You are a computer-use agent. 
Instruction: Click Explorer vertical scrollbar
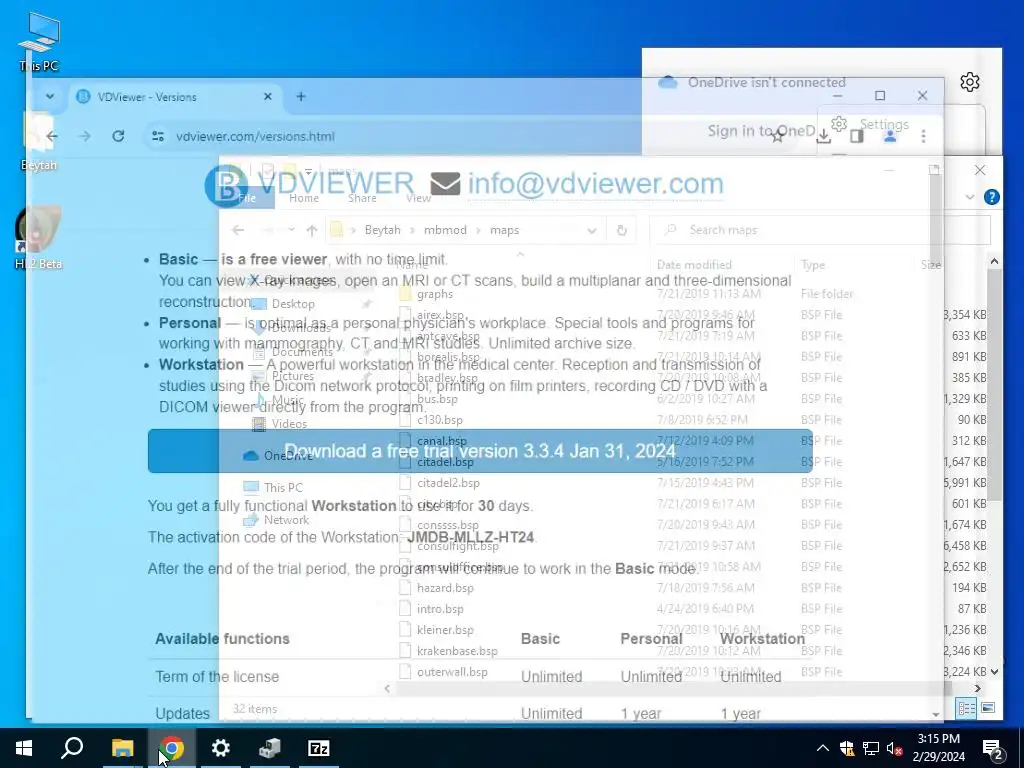coord(994,385)
